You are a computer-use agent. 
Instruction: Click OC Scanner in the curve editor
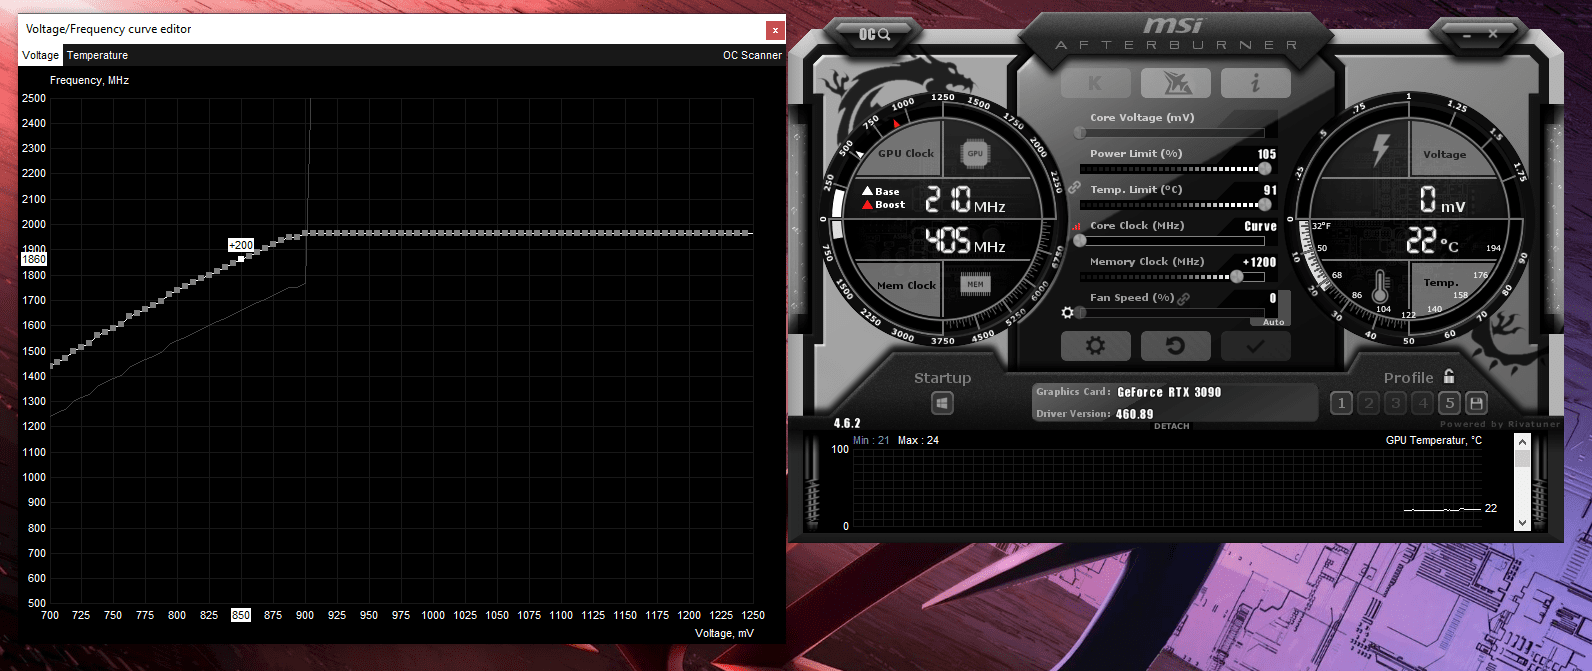coord(752,56)
